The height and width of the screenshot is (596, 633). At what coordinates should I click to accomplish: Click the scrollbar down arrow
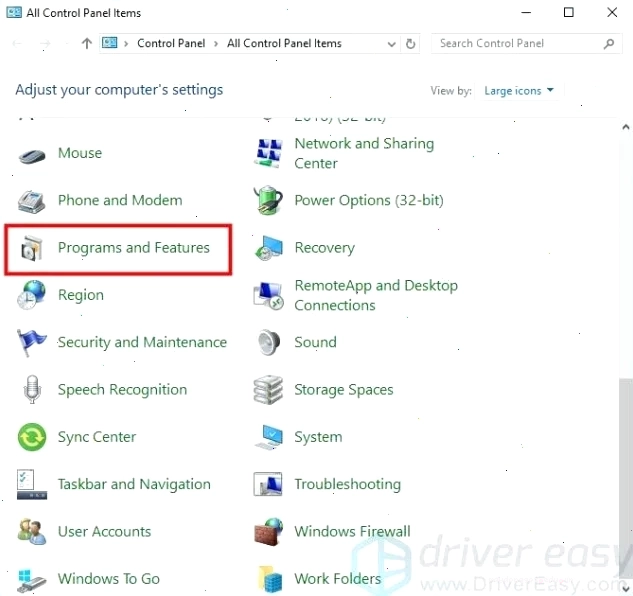[x=626, y=589]
